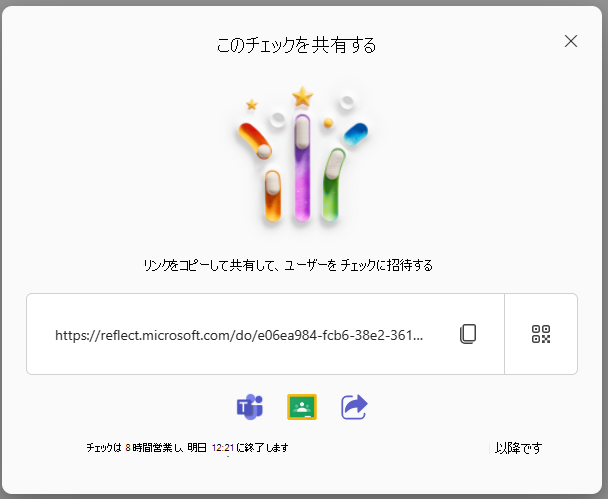Screen dimensions: 608x499
Task: Share the check-in to Microsoft Teams
Action: pos(250,407)
